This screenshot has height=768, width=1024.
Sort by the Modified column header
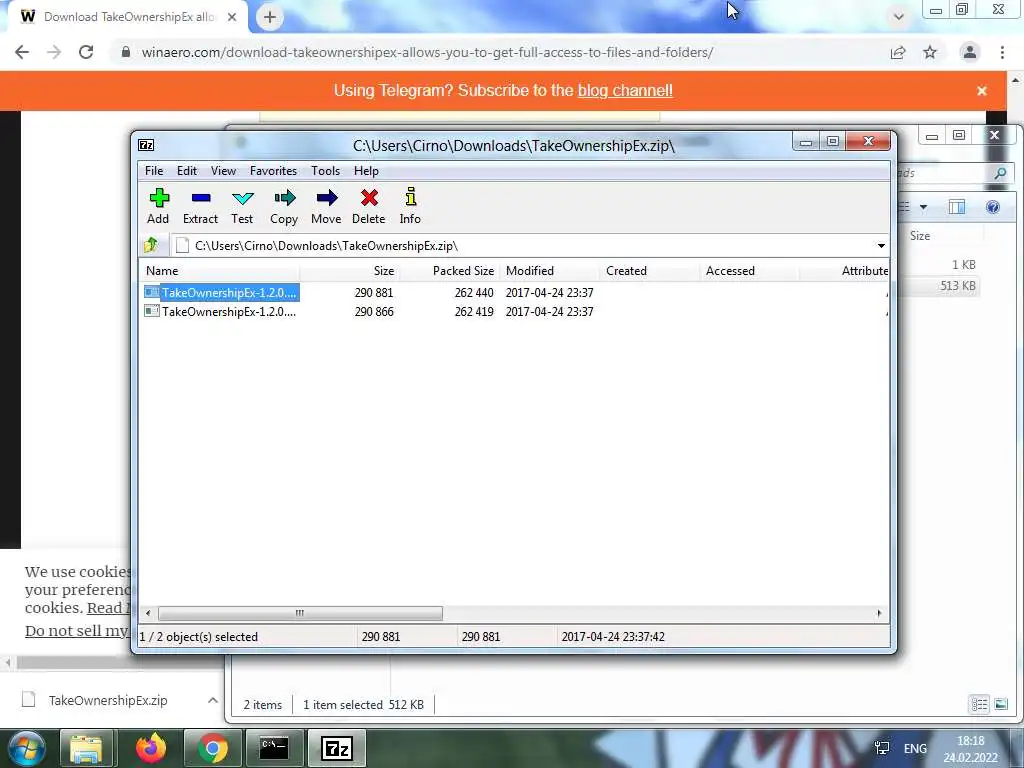click(550, 270)
